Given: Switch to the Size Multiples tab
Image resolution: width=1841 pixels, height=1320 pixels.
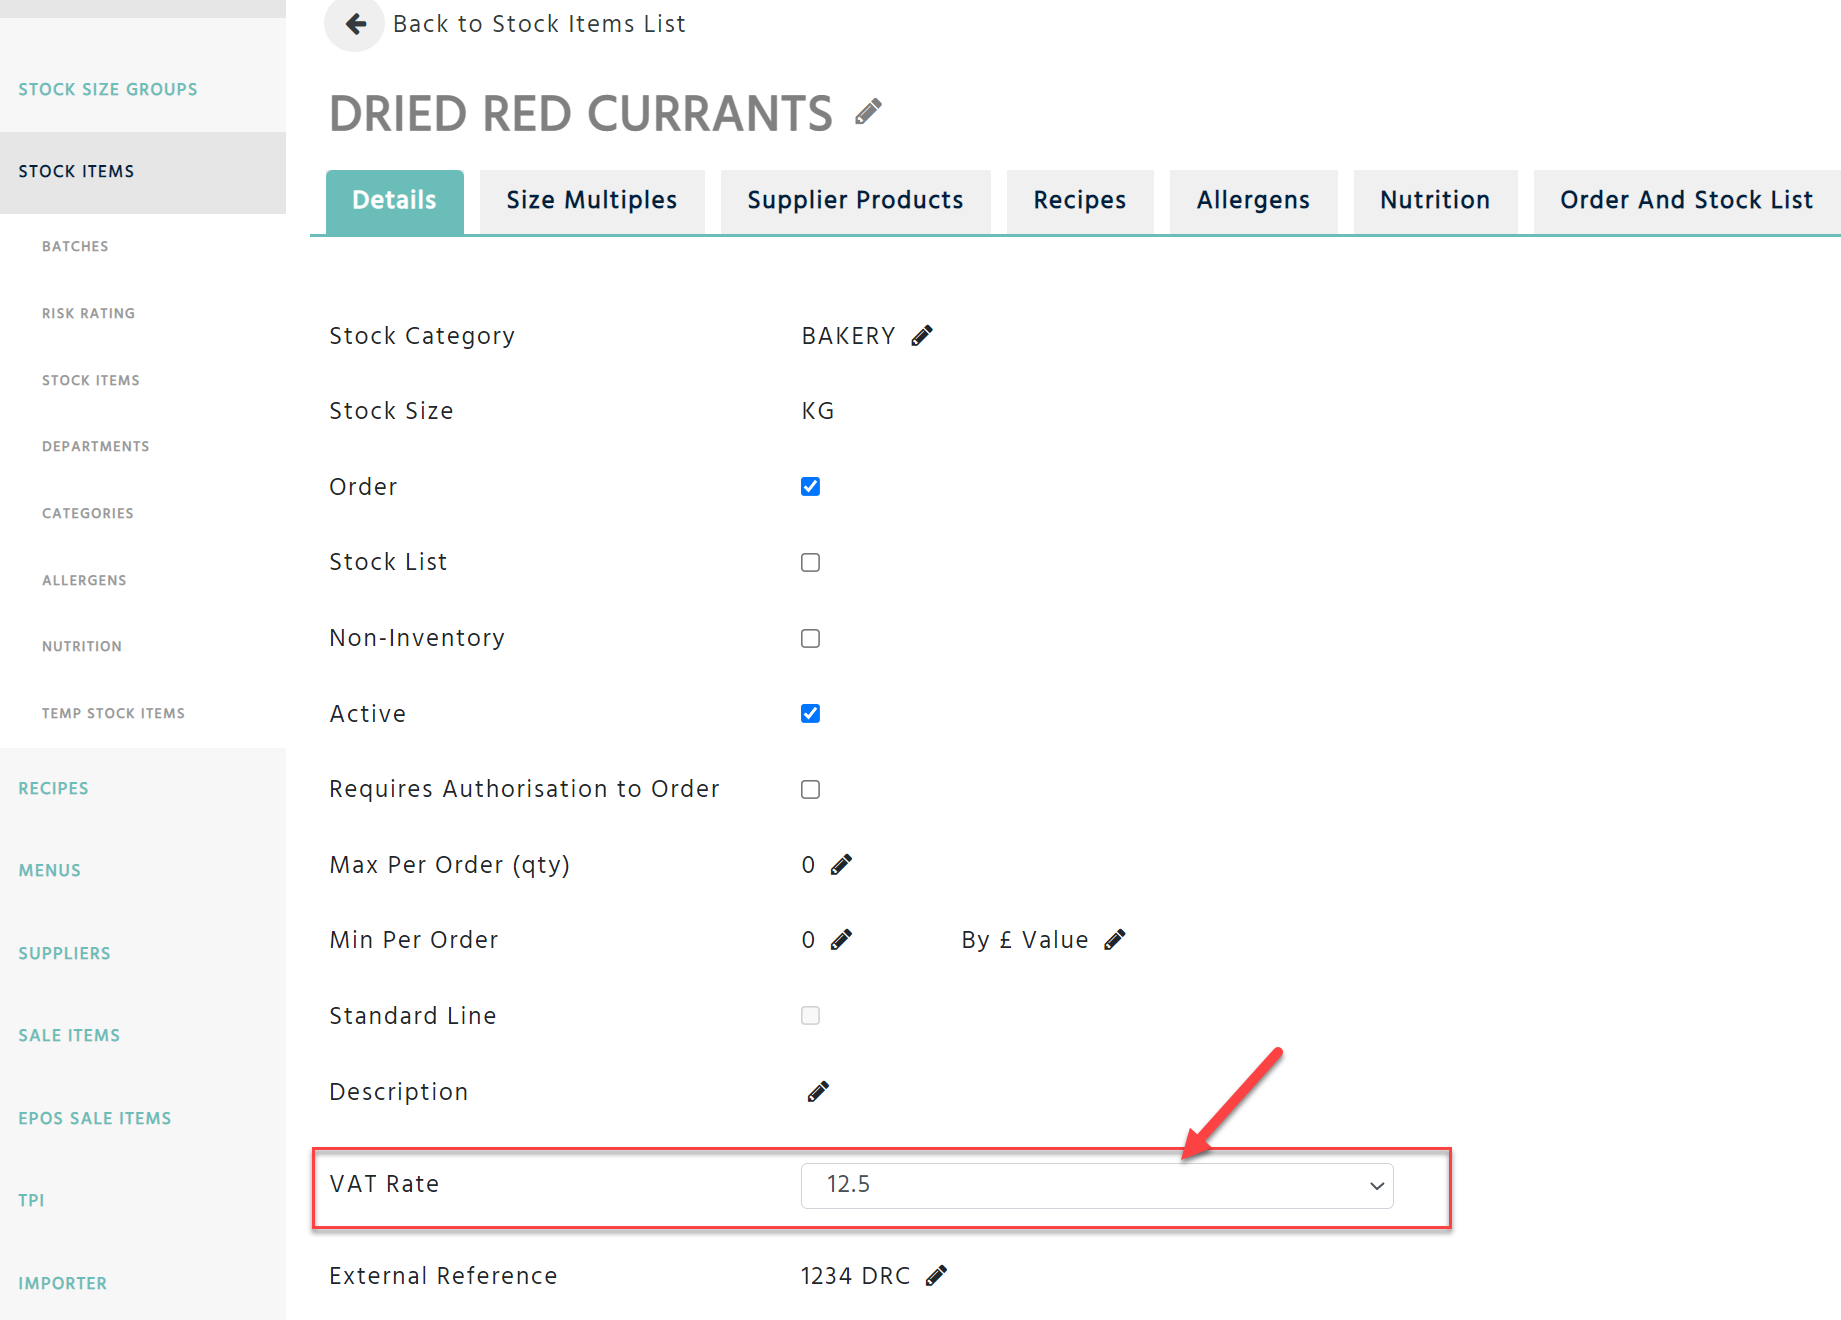Looking at the screenshot, I should pos(591,201).
